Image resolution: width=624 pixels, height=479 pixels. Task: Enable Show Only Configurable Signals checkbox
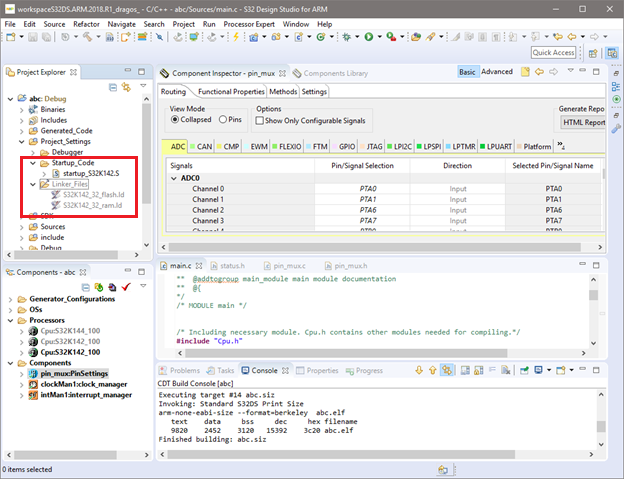pos(259,121)
